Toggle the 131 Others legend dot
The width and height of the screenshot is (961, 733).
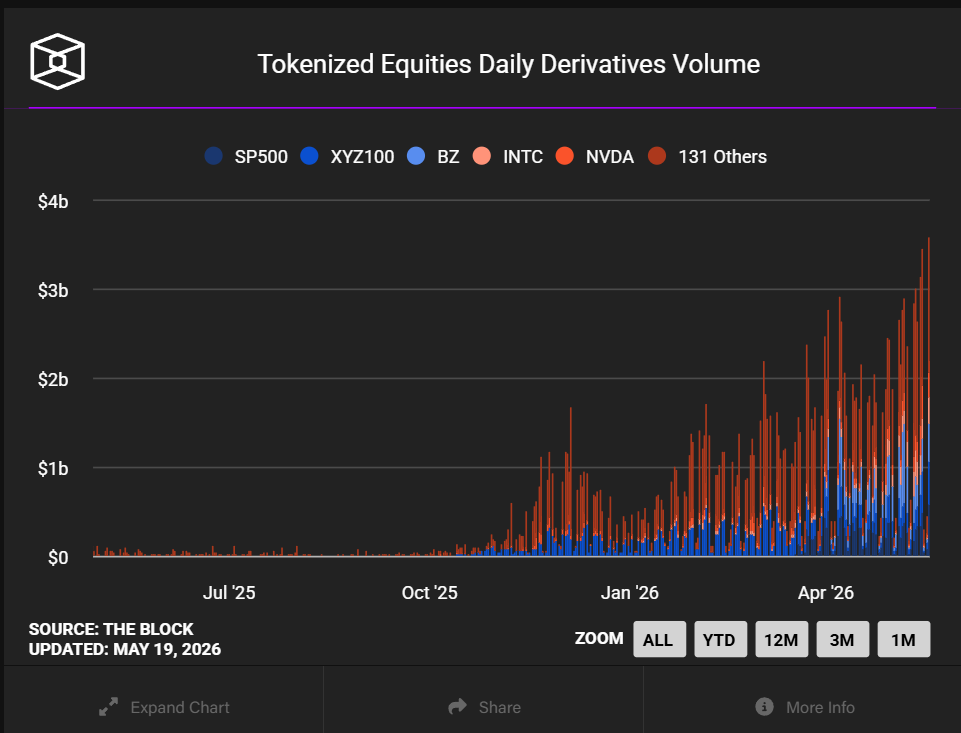click(657, 156)
